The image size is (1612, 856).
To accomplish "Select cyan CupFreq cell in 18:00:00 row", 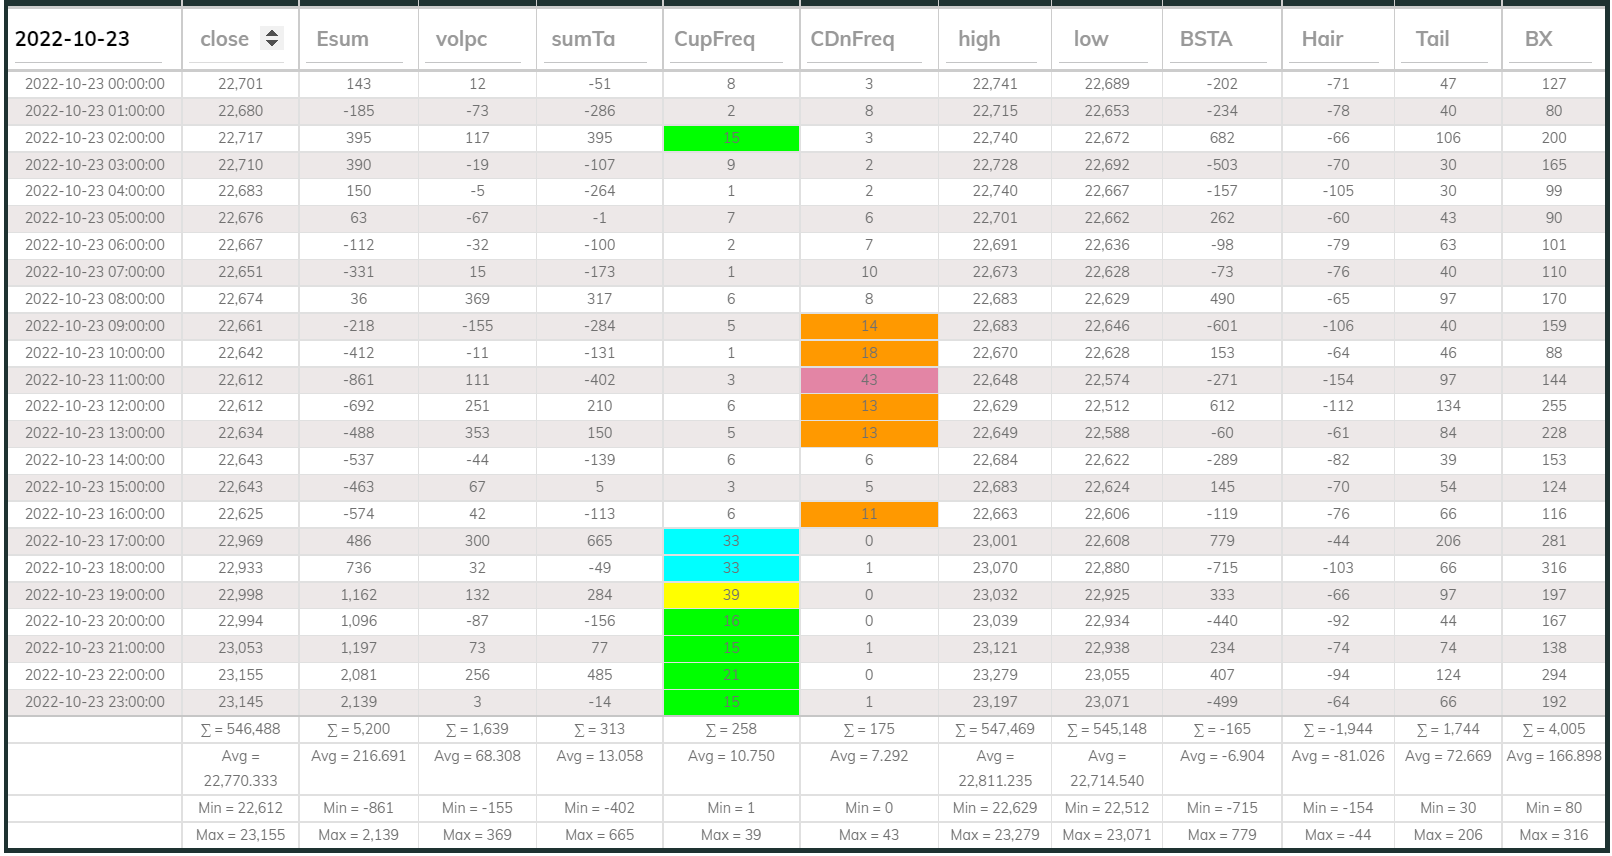I will click(731, 568).
